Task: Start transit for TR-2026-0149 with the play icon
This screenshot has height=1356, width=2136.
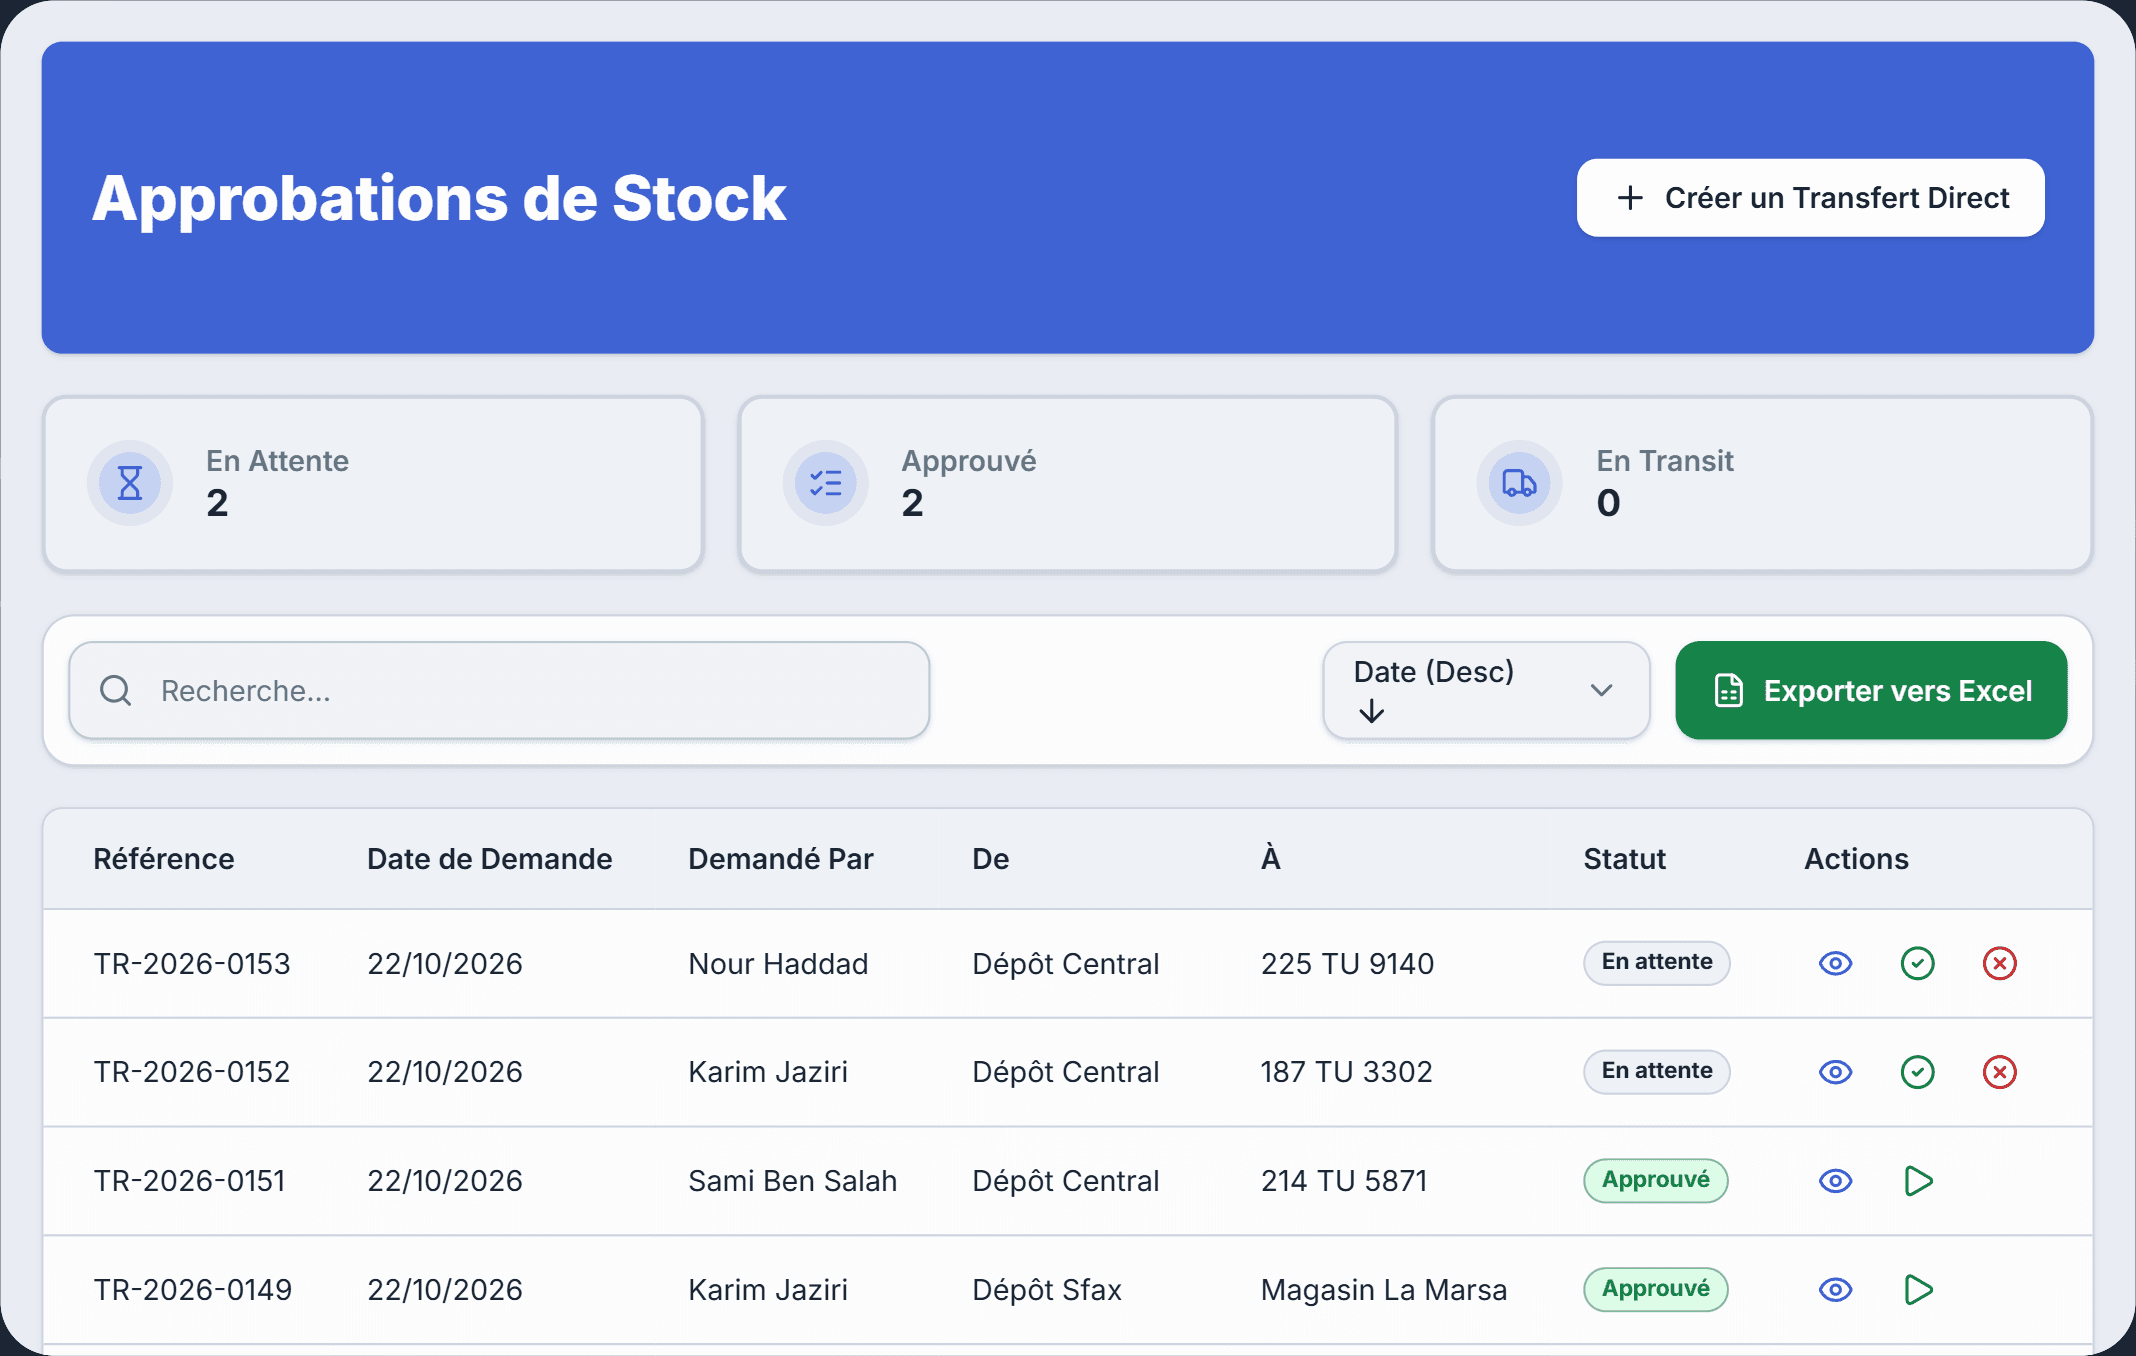Action: point(1918,1290)
